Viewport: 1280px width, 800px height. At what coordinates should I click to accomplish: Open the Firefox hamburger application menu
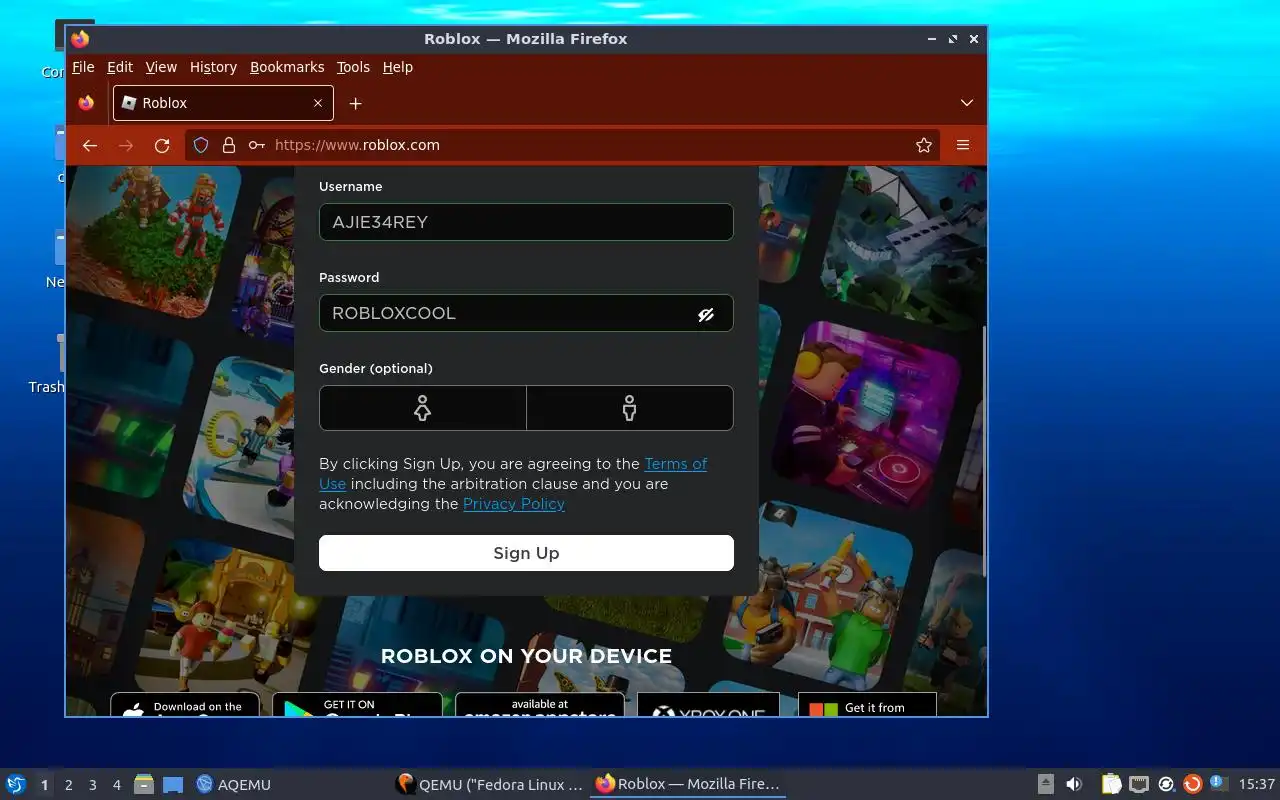963,145
